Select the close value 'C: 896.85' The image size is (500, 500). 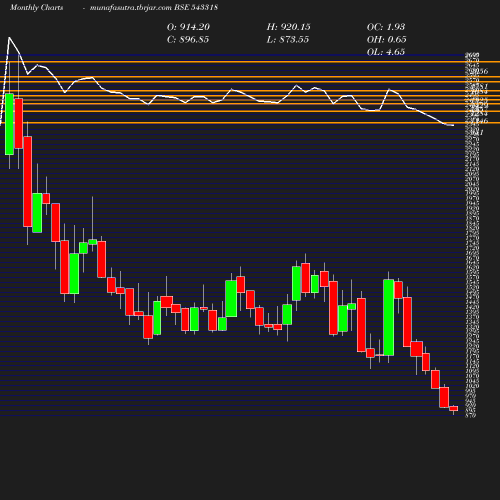click(x=188, y=40)
